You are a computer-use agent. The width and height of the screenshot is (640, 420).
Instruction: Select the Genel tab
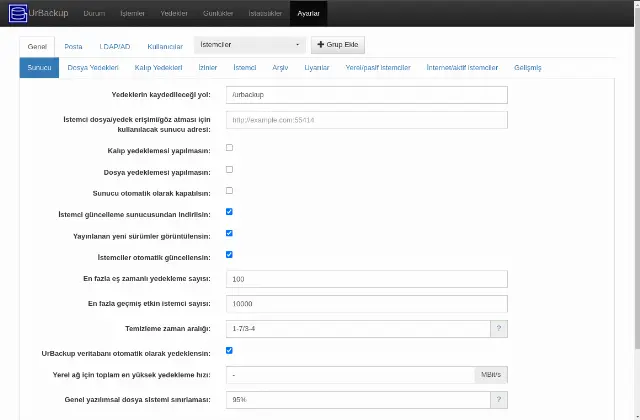tap(37, 47)
